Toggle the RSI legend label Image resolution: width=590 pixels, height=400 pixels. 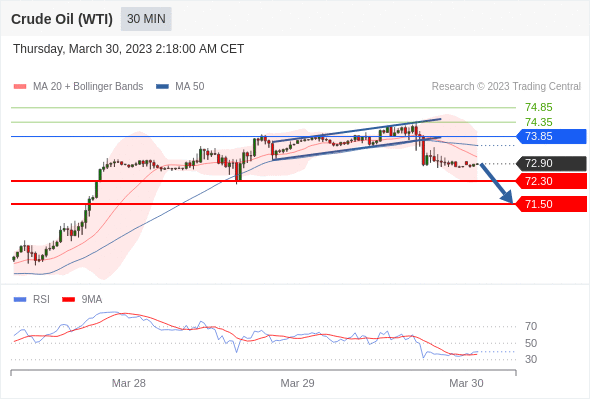coord(41,300)
